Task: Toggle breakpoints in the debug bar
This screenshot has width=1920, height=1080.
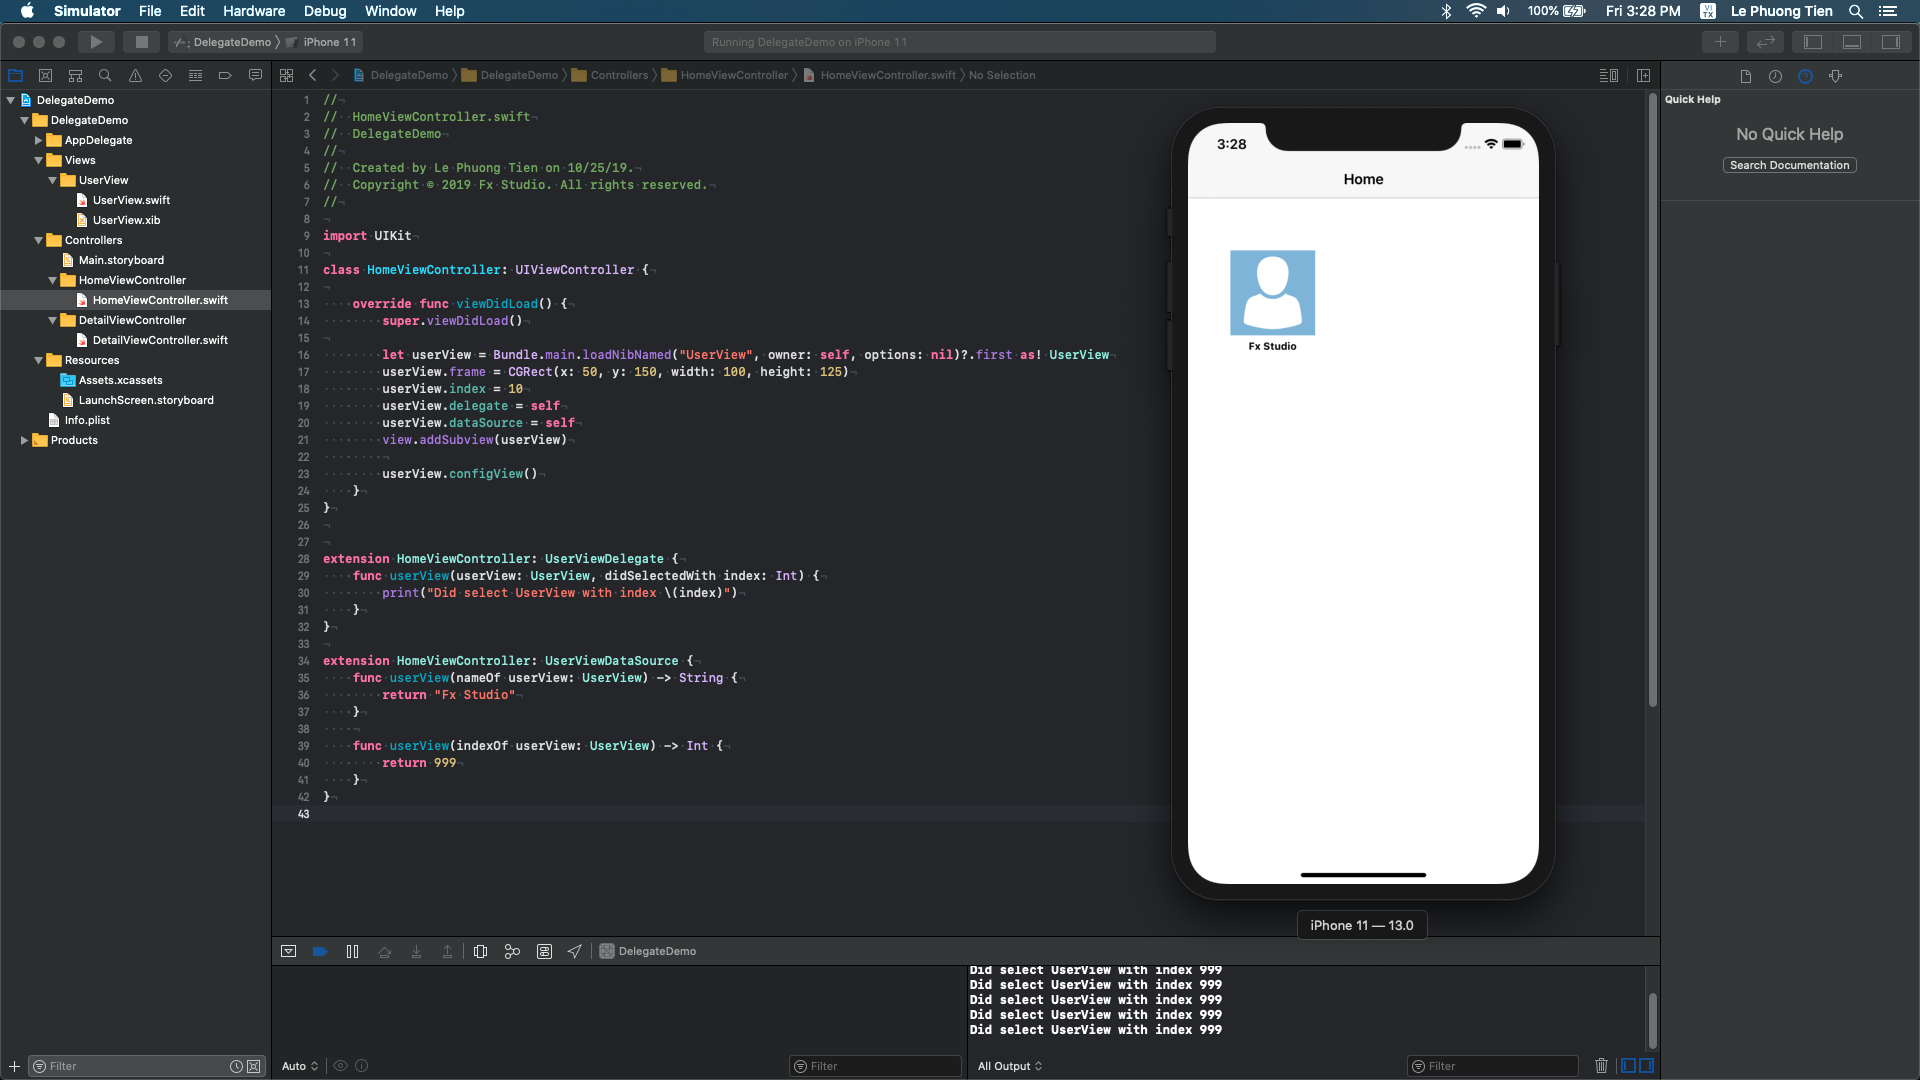Action: 319,951
